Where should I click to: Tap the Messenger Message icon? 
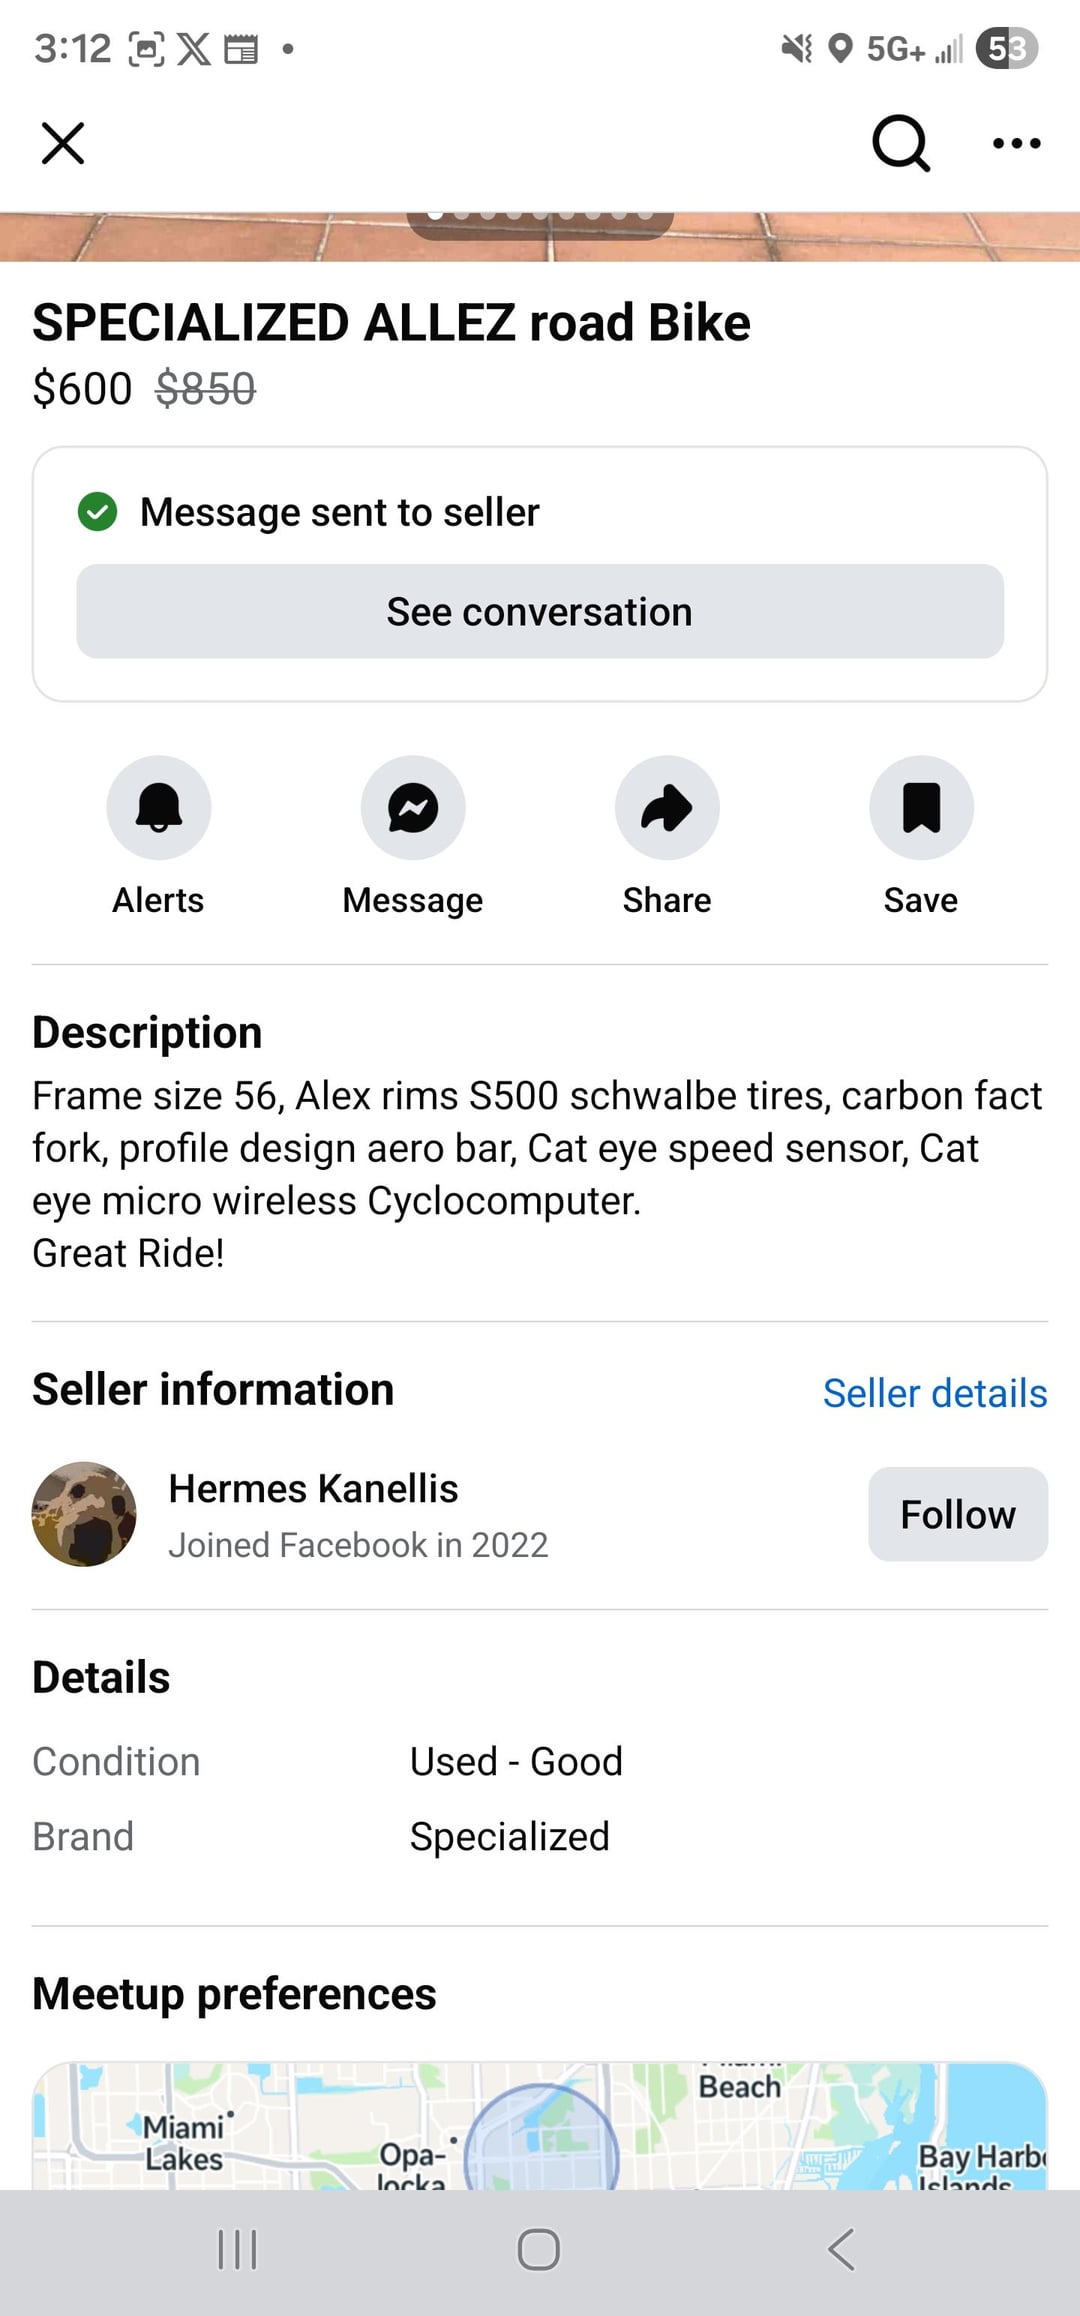[413, 807]
